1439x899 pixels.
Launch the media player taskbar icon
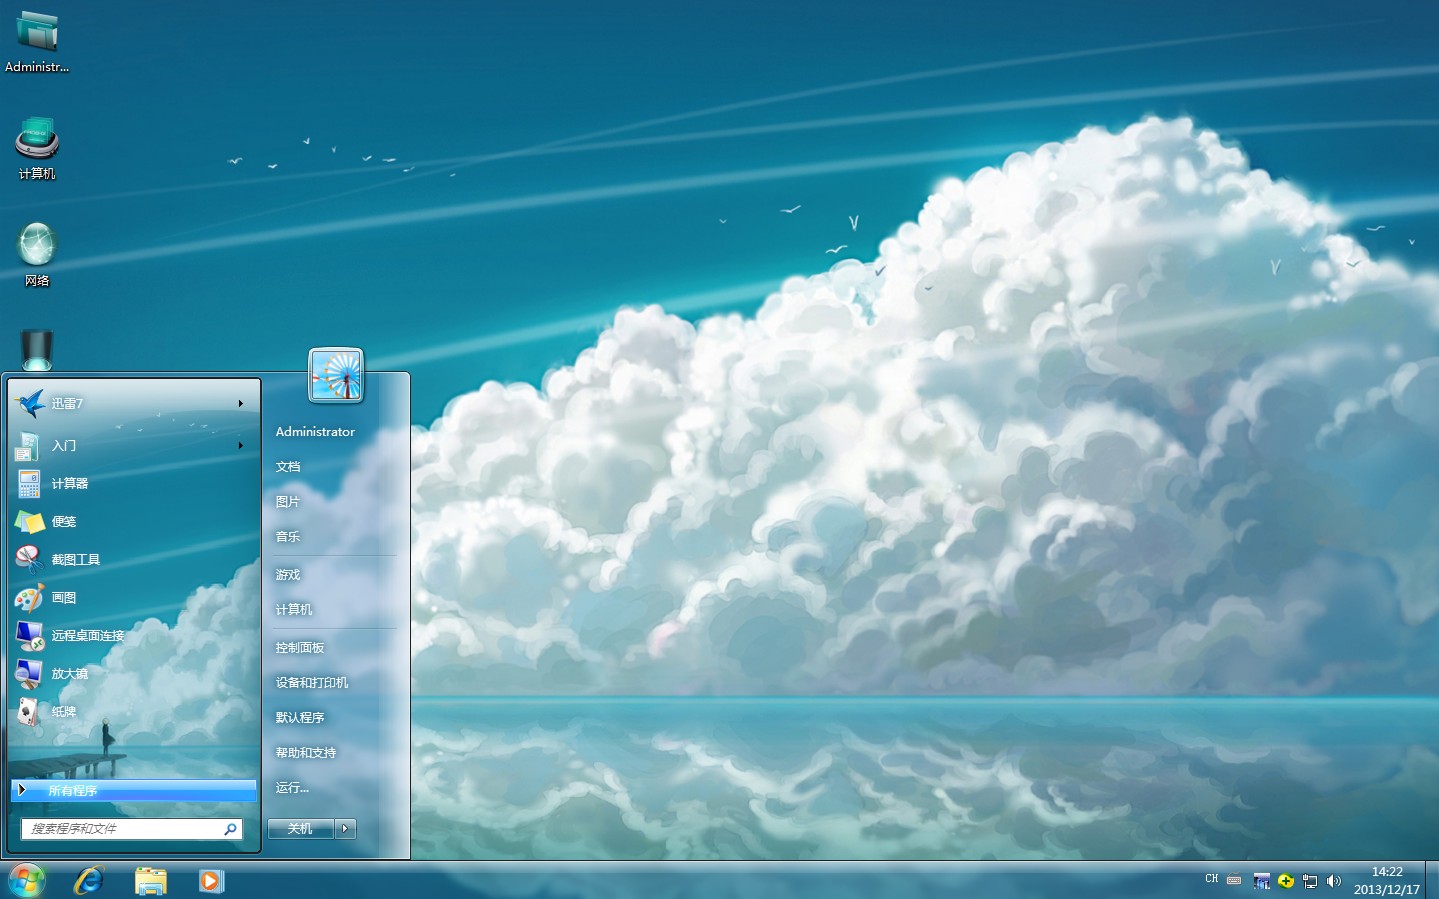point(211,880)
